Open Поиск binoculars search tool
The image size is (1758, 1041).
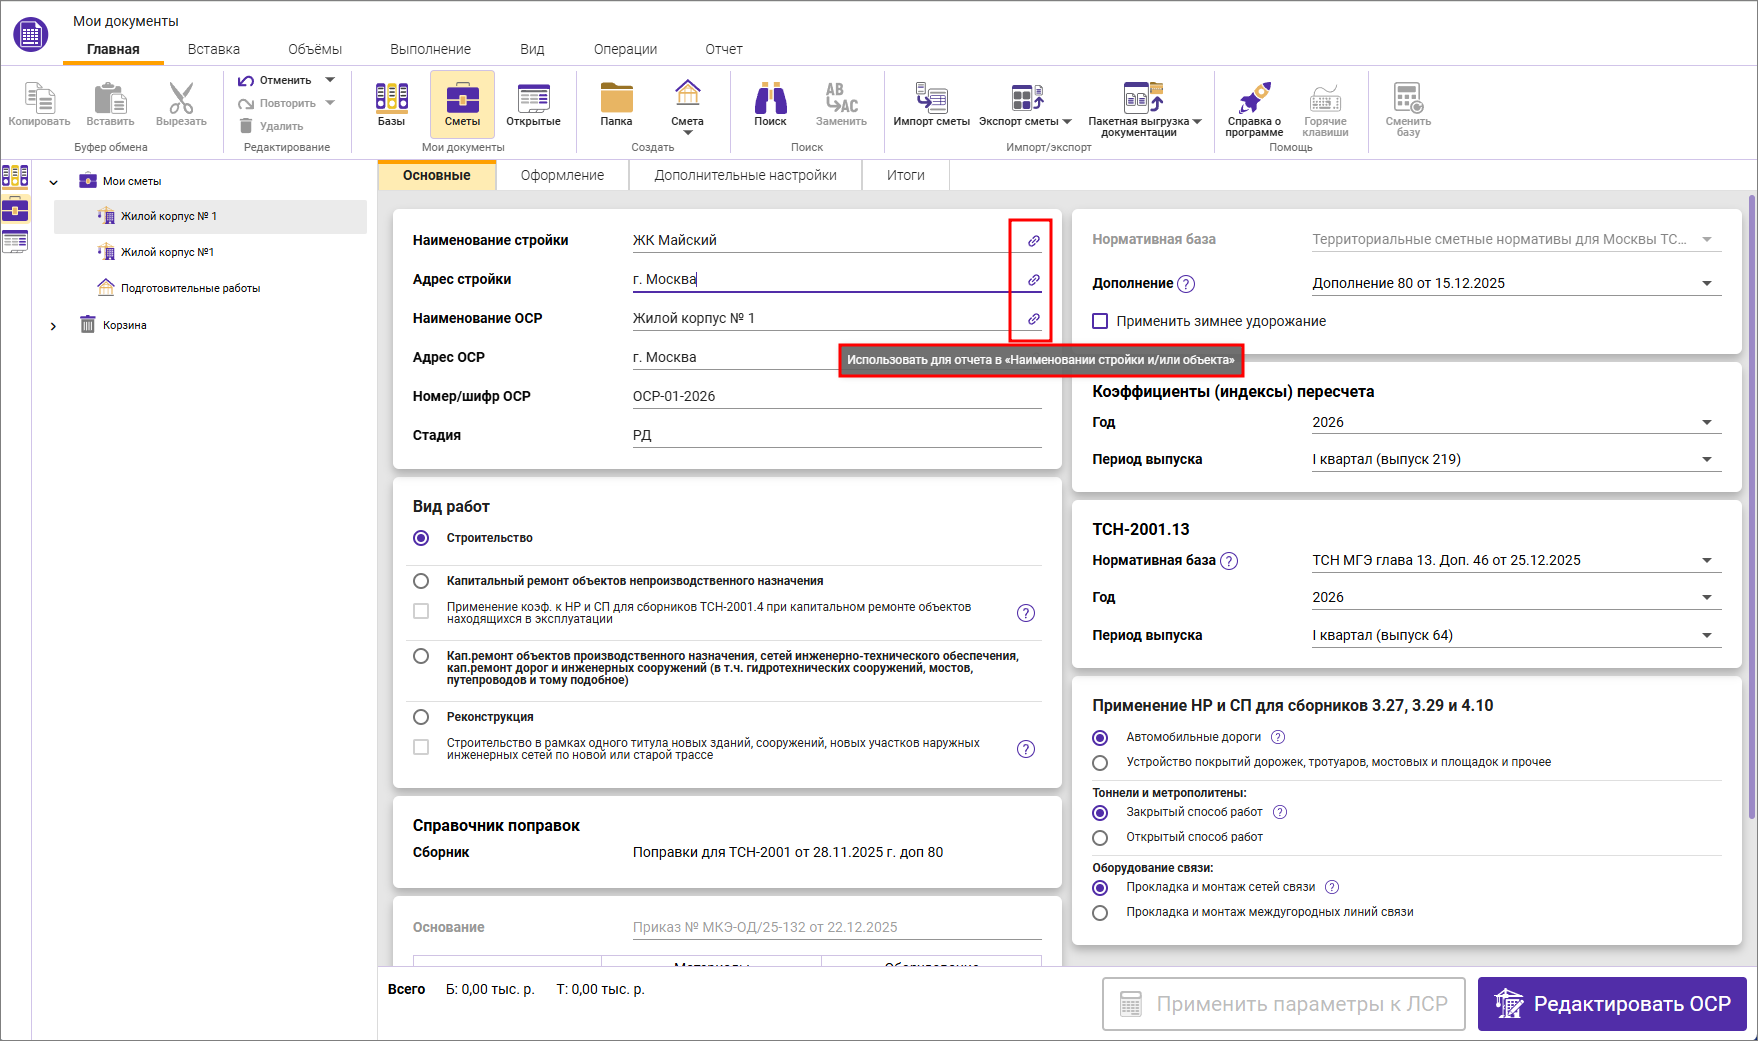(x=770, y=104)
